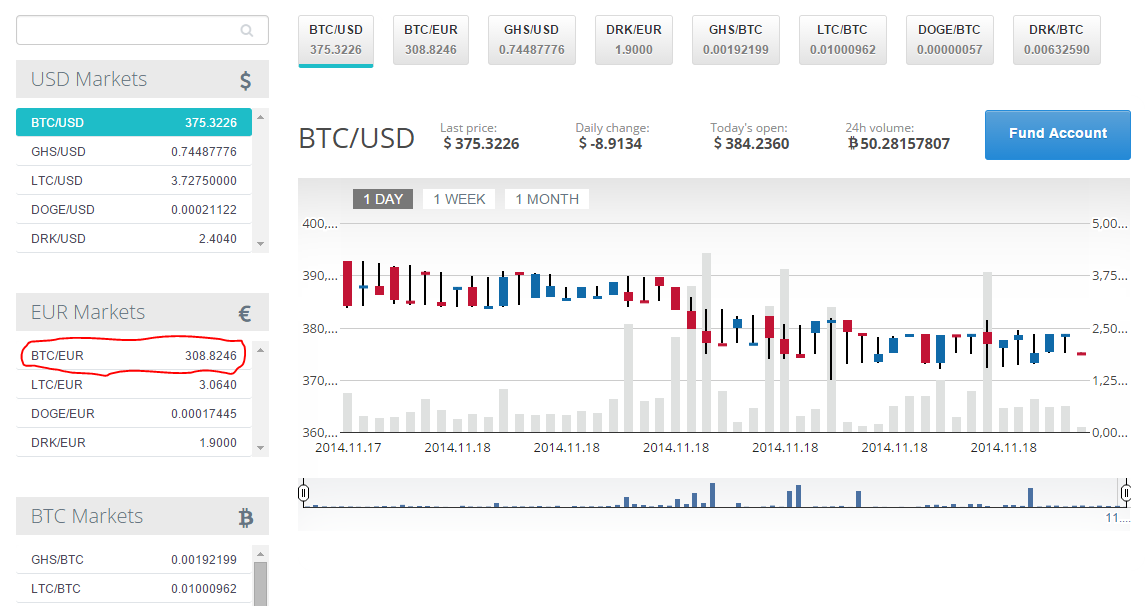This screenshot has width=1147, height=606.
Task: Click the Daily change value $ -8.9134
Action: pos(610,143)
